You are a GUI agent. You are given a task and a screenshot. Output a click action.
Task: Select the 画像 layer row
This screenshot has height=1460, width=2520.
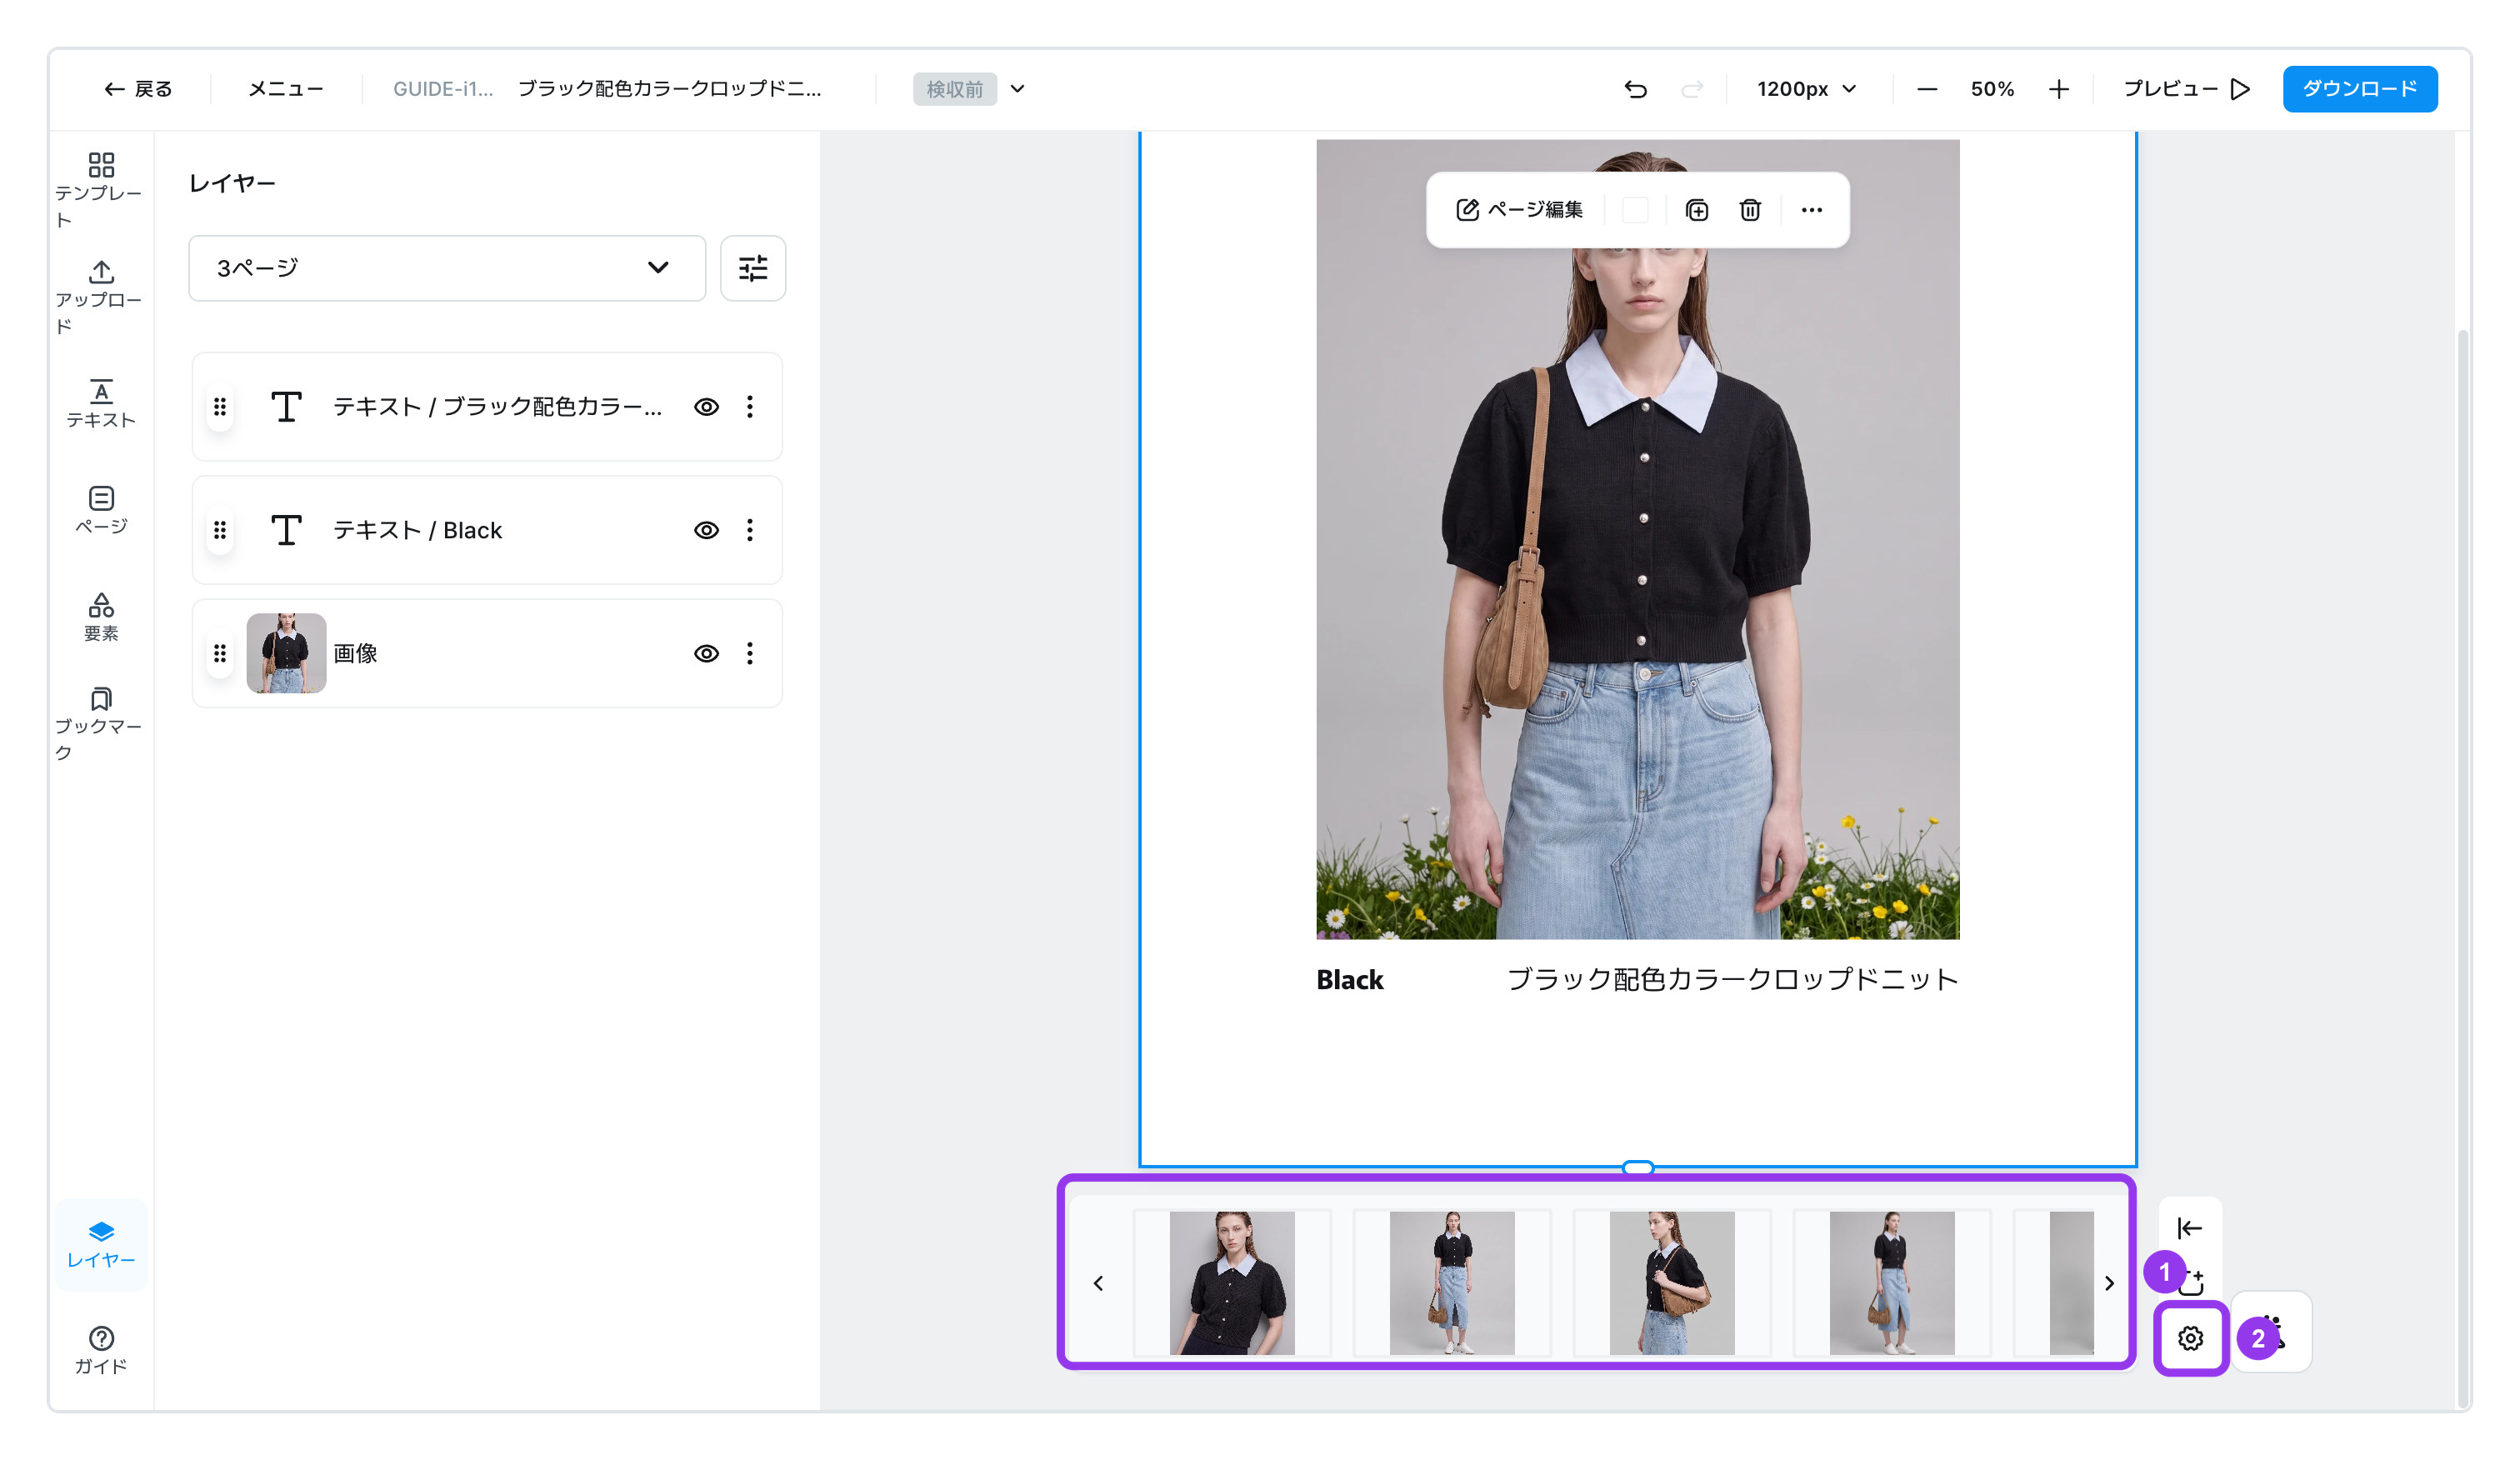coord(487,653)
